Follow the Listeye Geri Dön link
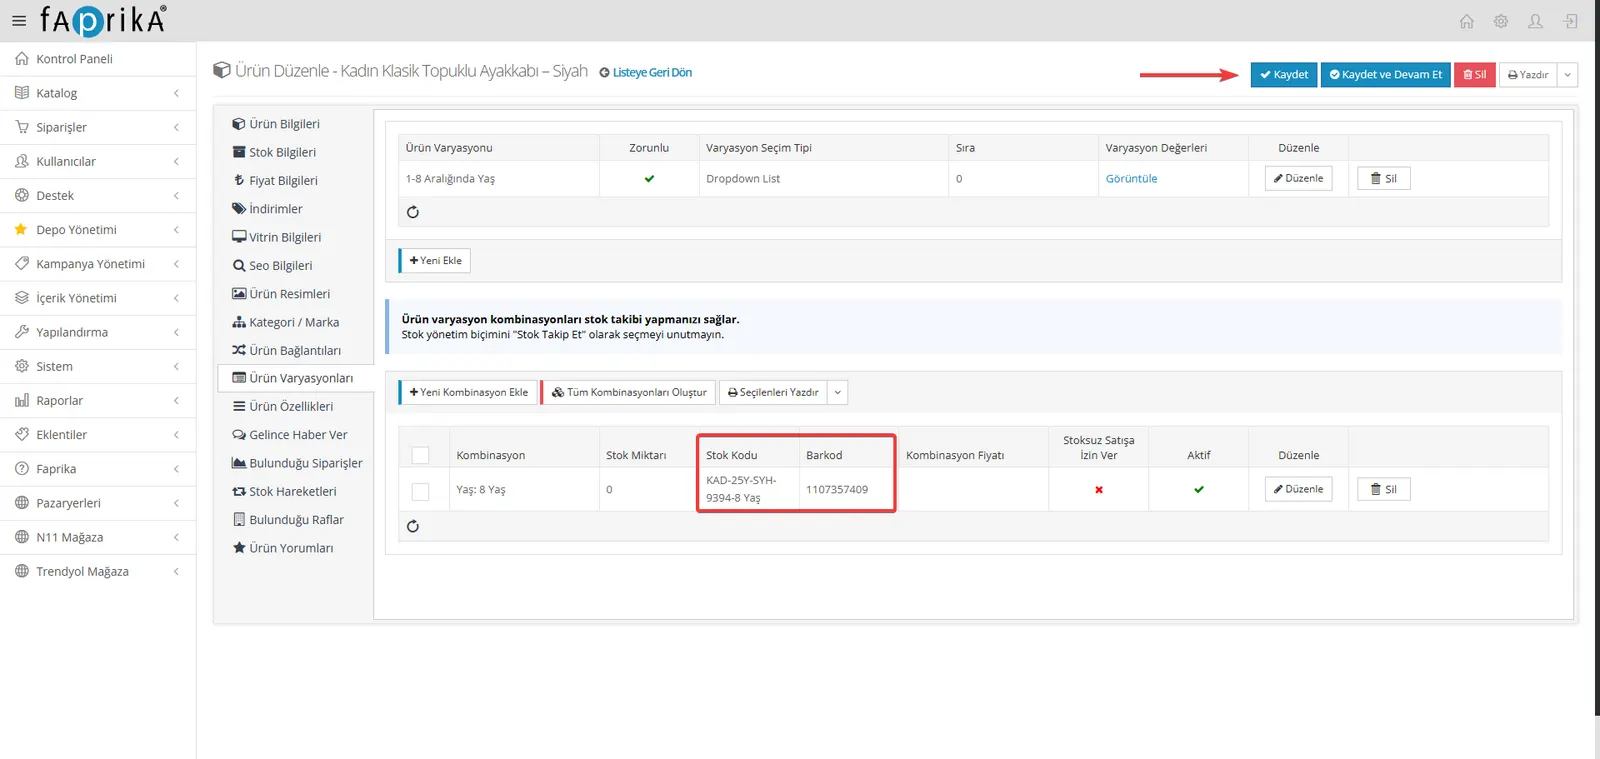Screen dimensions: 1600x759 point(646,73)
